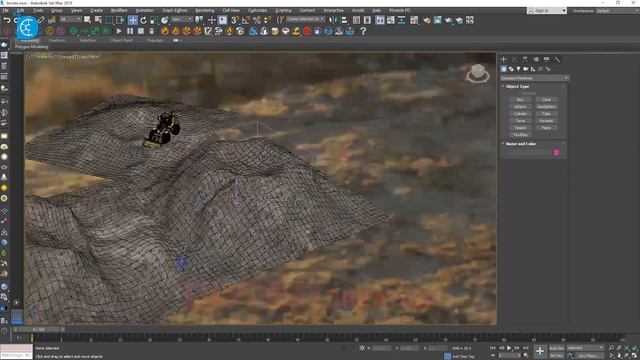Screen dimensions: 640x360
Task: Click the X coordinate input field
Action: coord(381,348)
